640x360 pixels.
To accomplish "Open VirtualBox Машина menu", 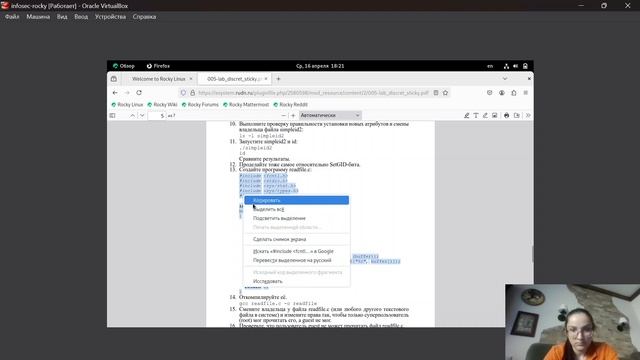I will point(38,17).
